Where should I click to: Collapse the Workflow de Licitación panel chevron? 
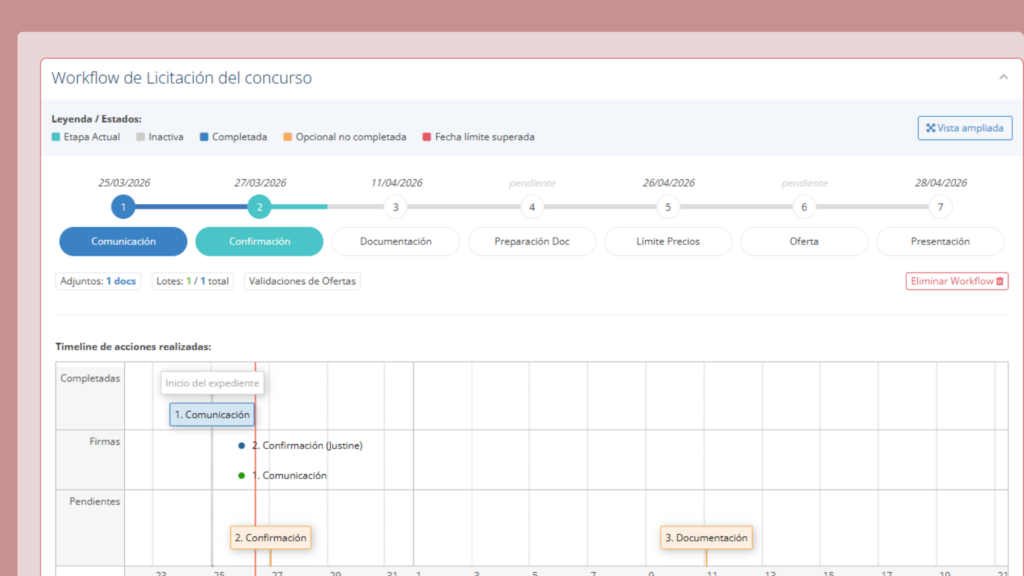point(1003,77)
